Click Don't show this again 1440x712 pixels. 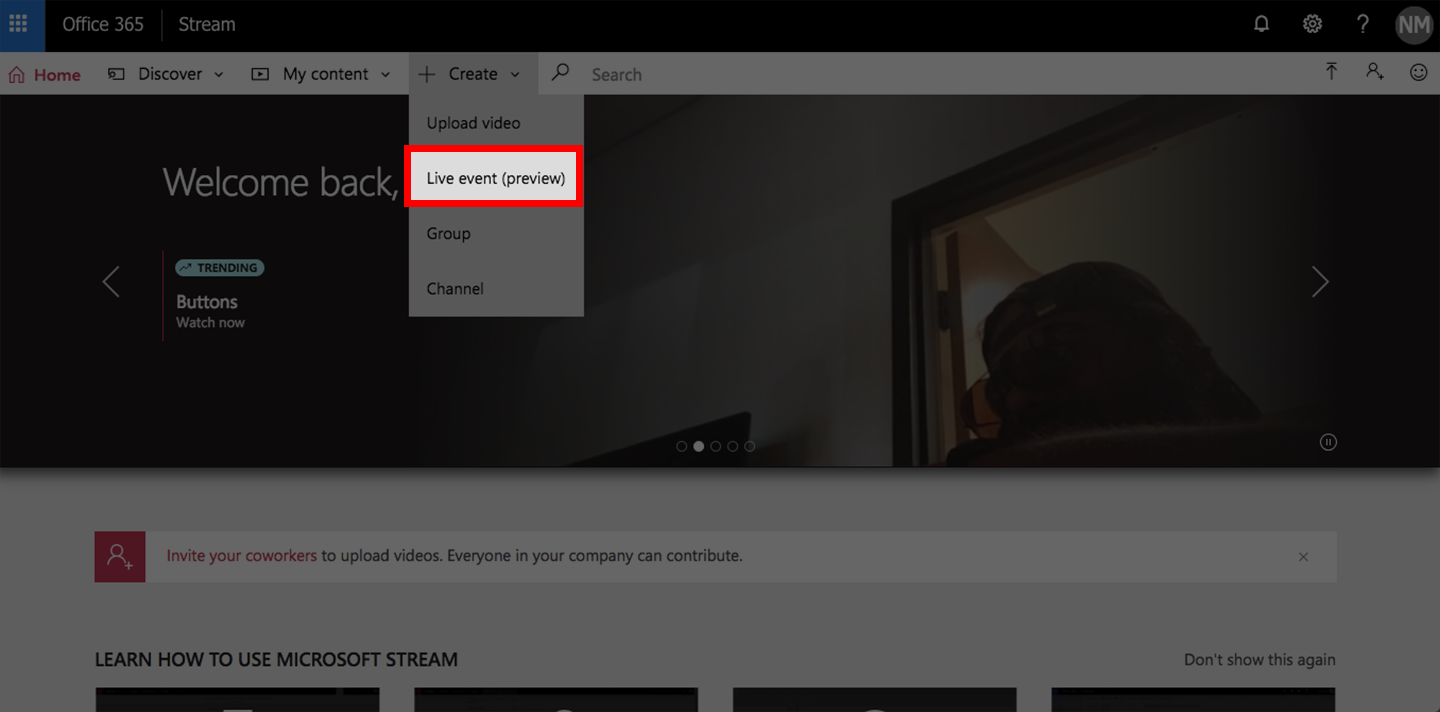(x=1260, y=659)
